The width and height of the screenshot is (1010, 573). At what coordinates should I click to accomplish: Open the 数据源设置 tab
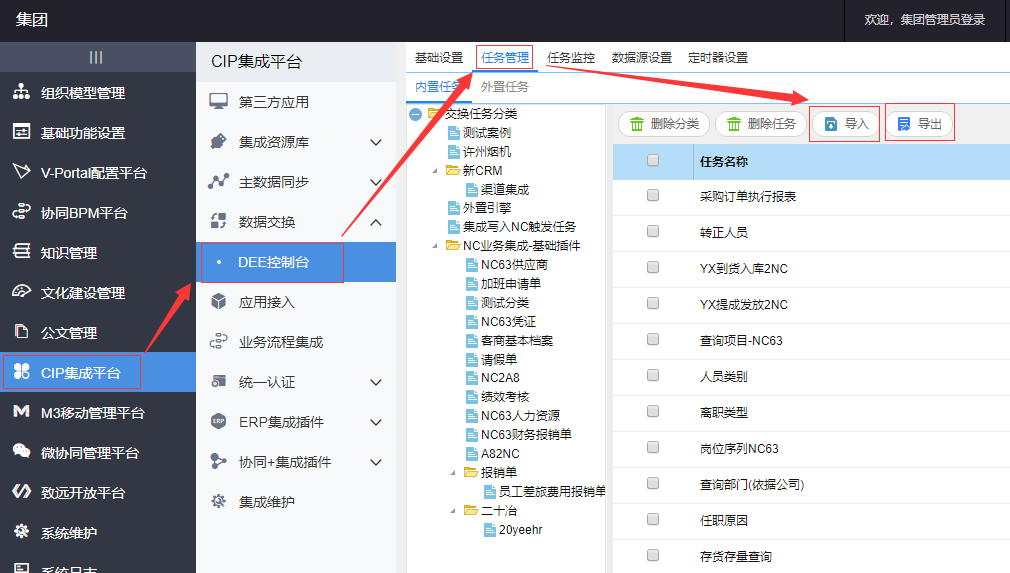point(642,58)
